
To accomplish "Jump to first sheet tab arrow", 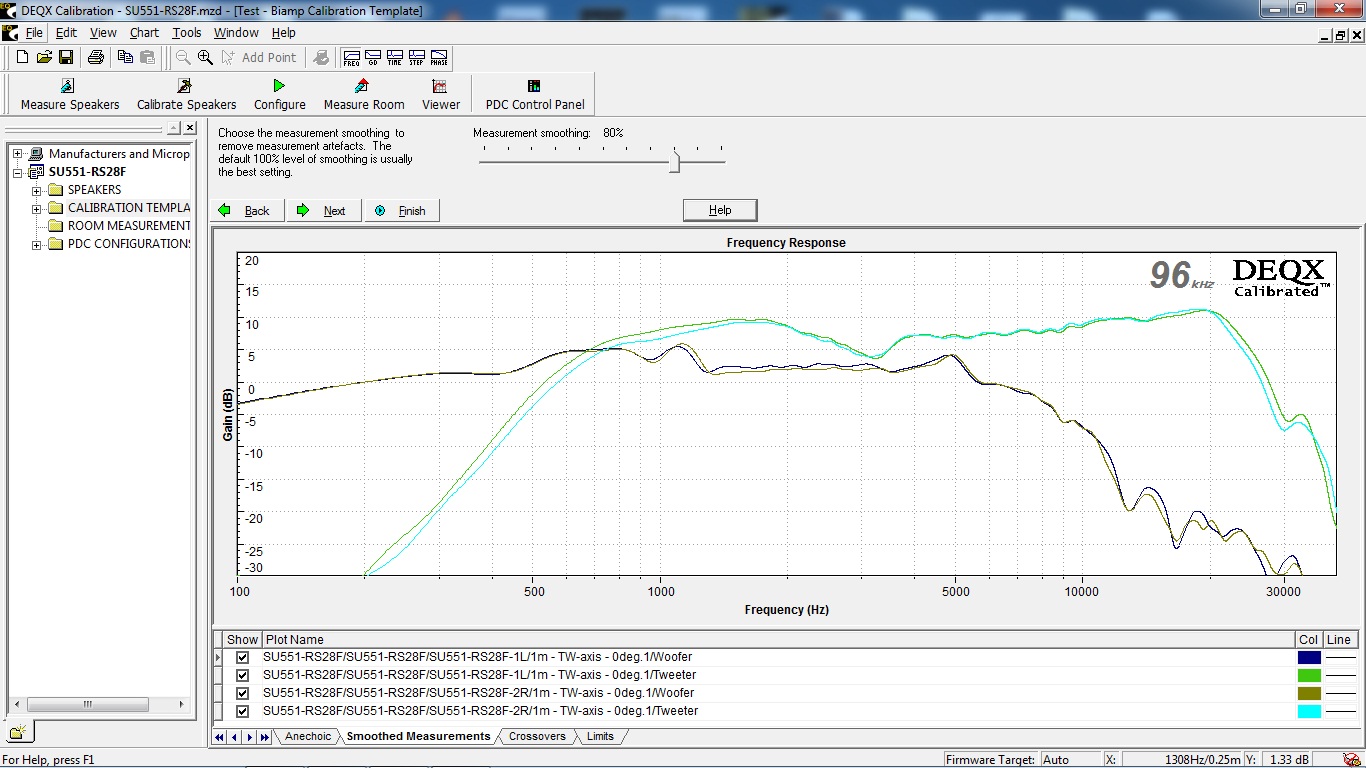I will pyautogui.click(x=220, y=737).
